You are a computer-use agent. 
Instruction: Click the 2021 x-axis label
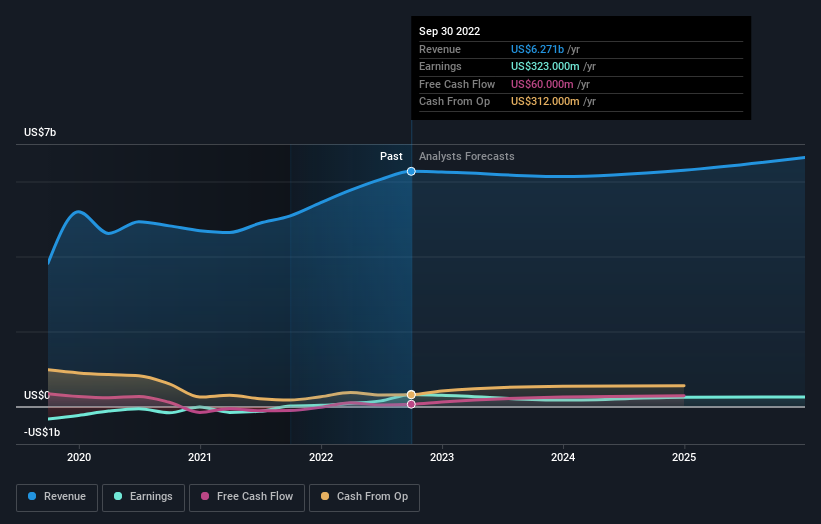tap(200, 457)
